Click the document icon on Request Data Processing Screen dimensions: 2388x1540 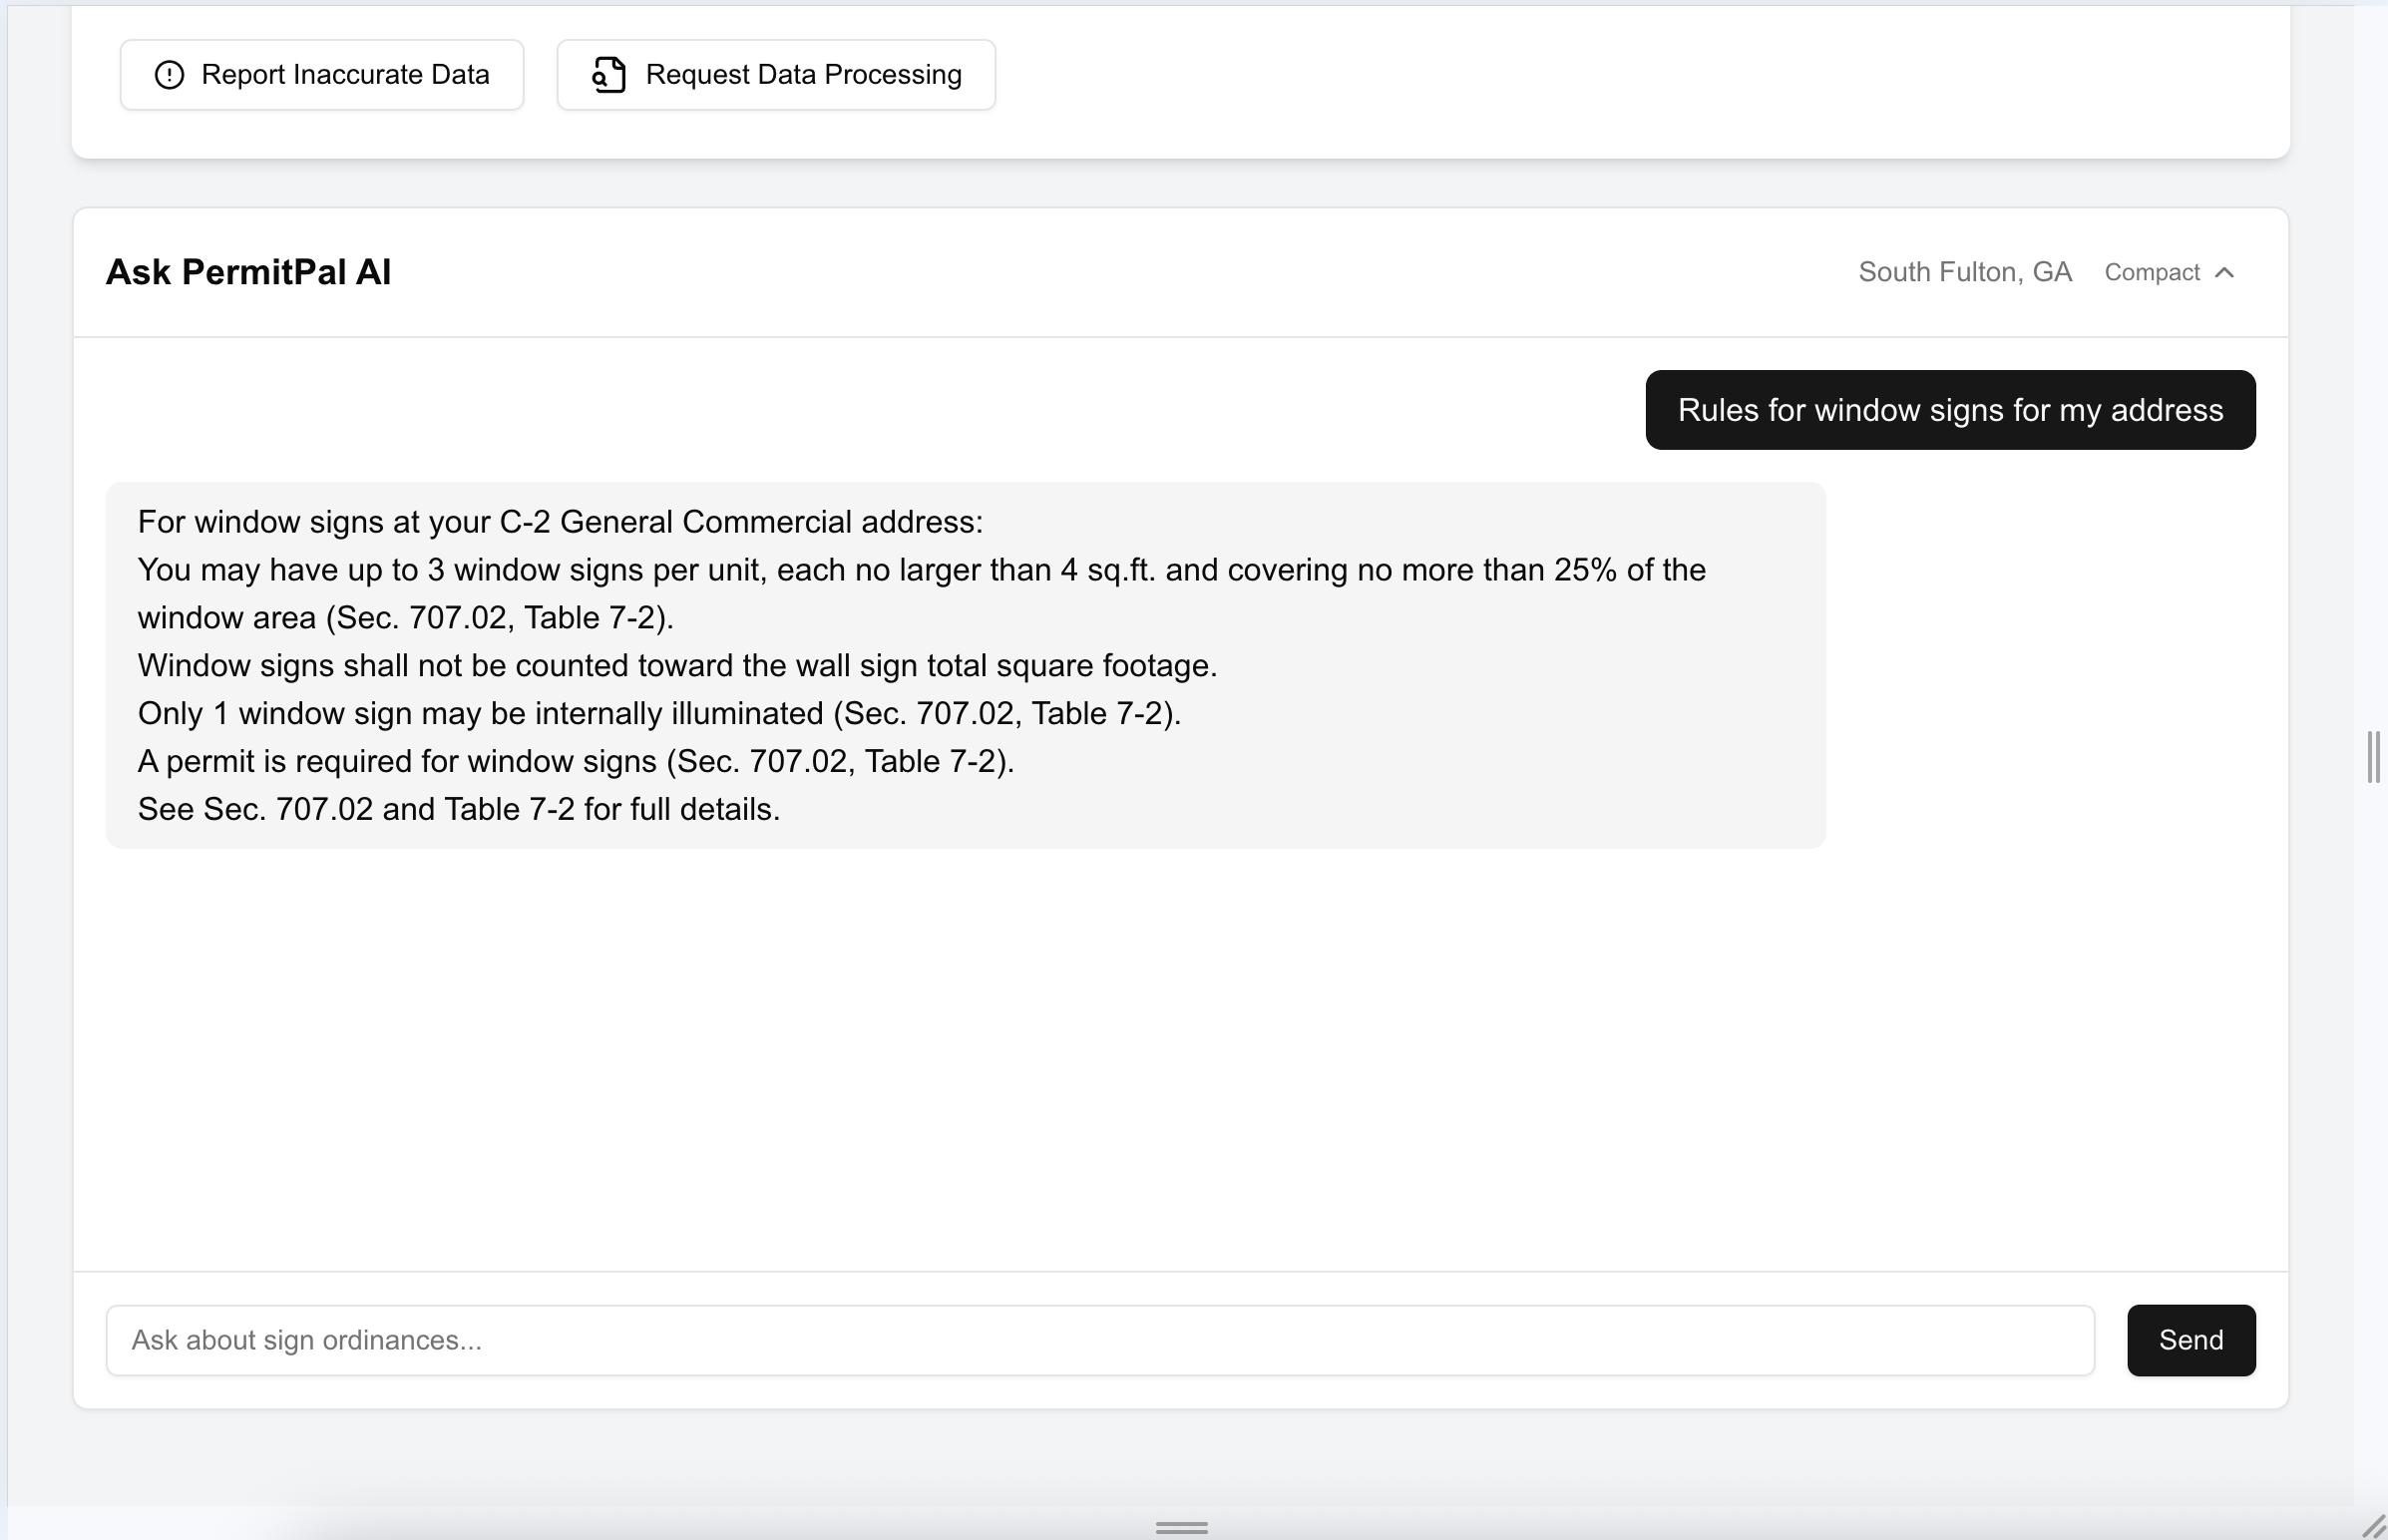pyautogui.click(x=608, y=74)
